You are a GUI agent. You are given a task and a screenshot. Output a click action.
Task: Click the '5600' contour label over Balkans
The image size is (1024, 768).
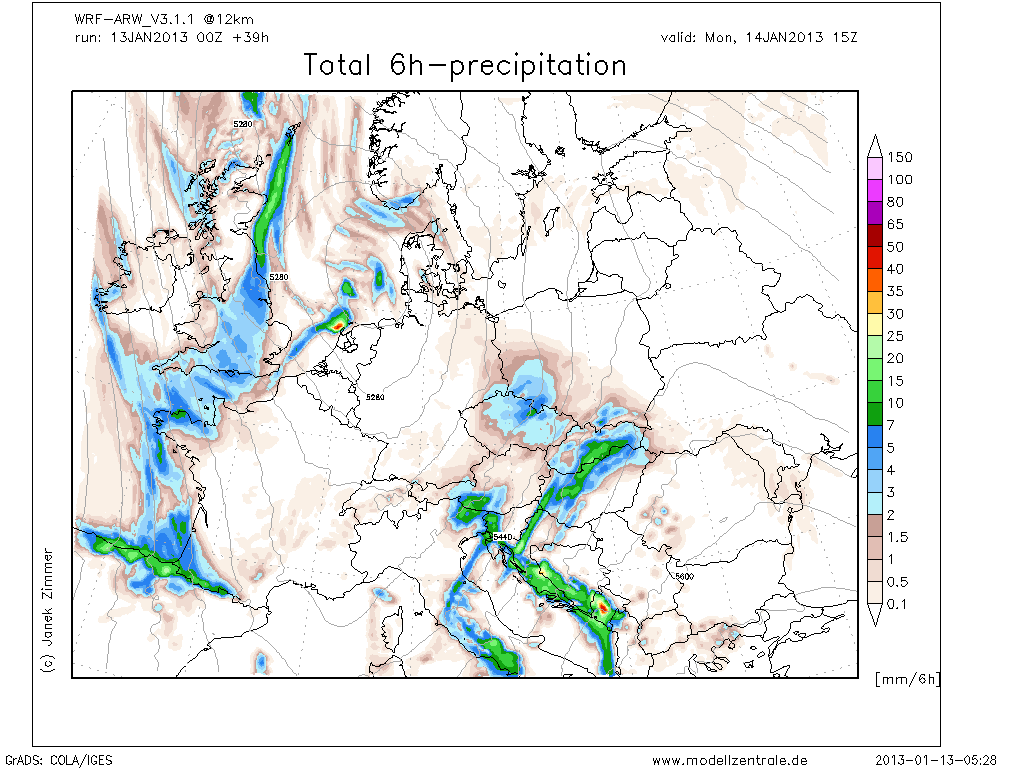point(684,577)
